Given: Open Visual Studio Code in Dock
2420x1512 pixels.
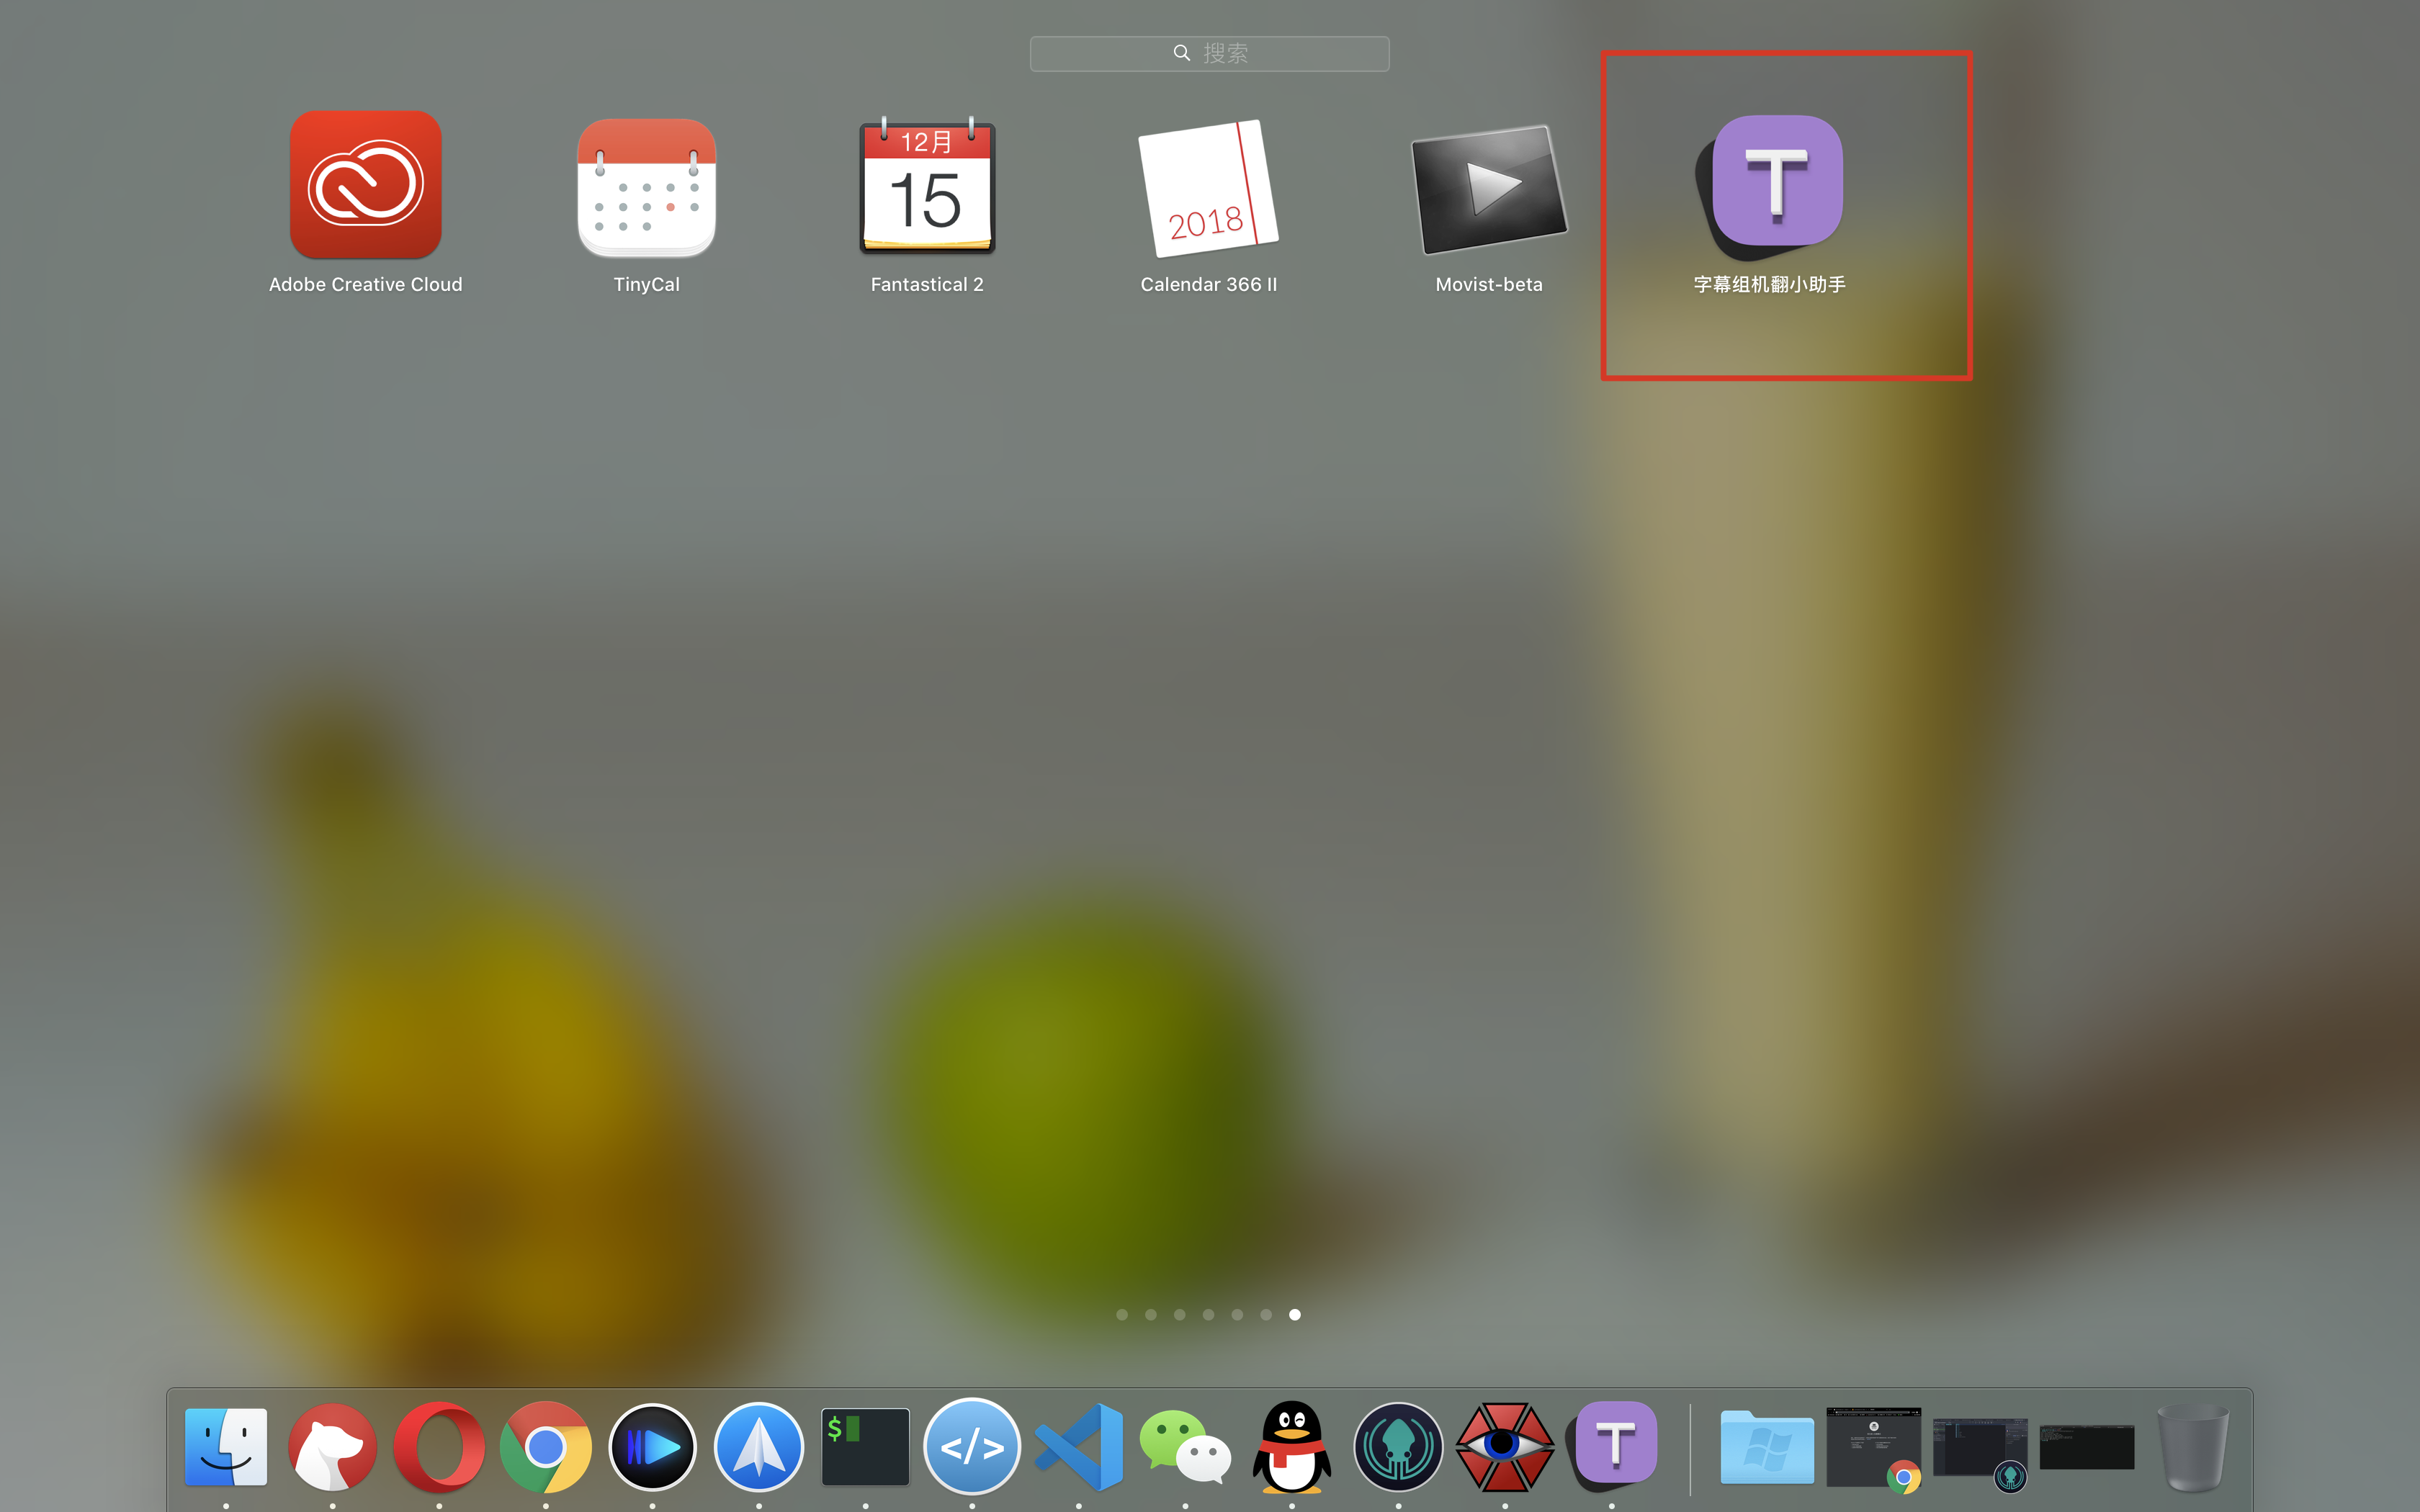Looking at the screenshot, I should tap(1079, 1447).
